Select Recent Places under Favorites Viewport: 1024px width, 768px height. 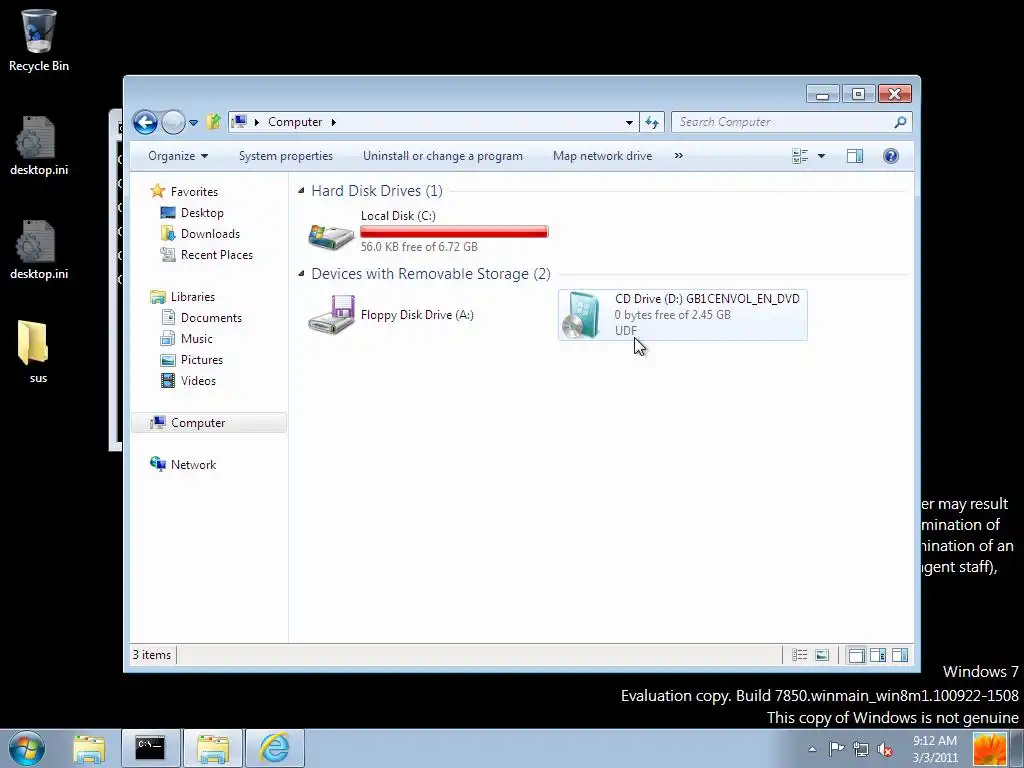point(216,255)
